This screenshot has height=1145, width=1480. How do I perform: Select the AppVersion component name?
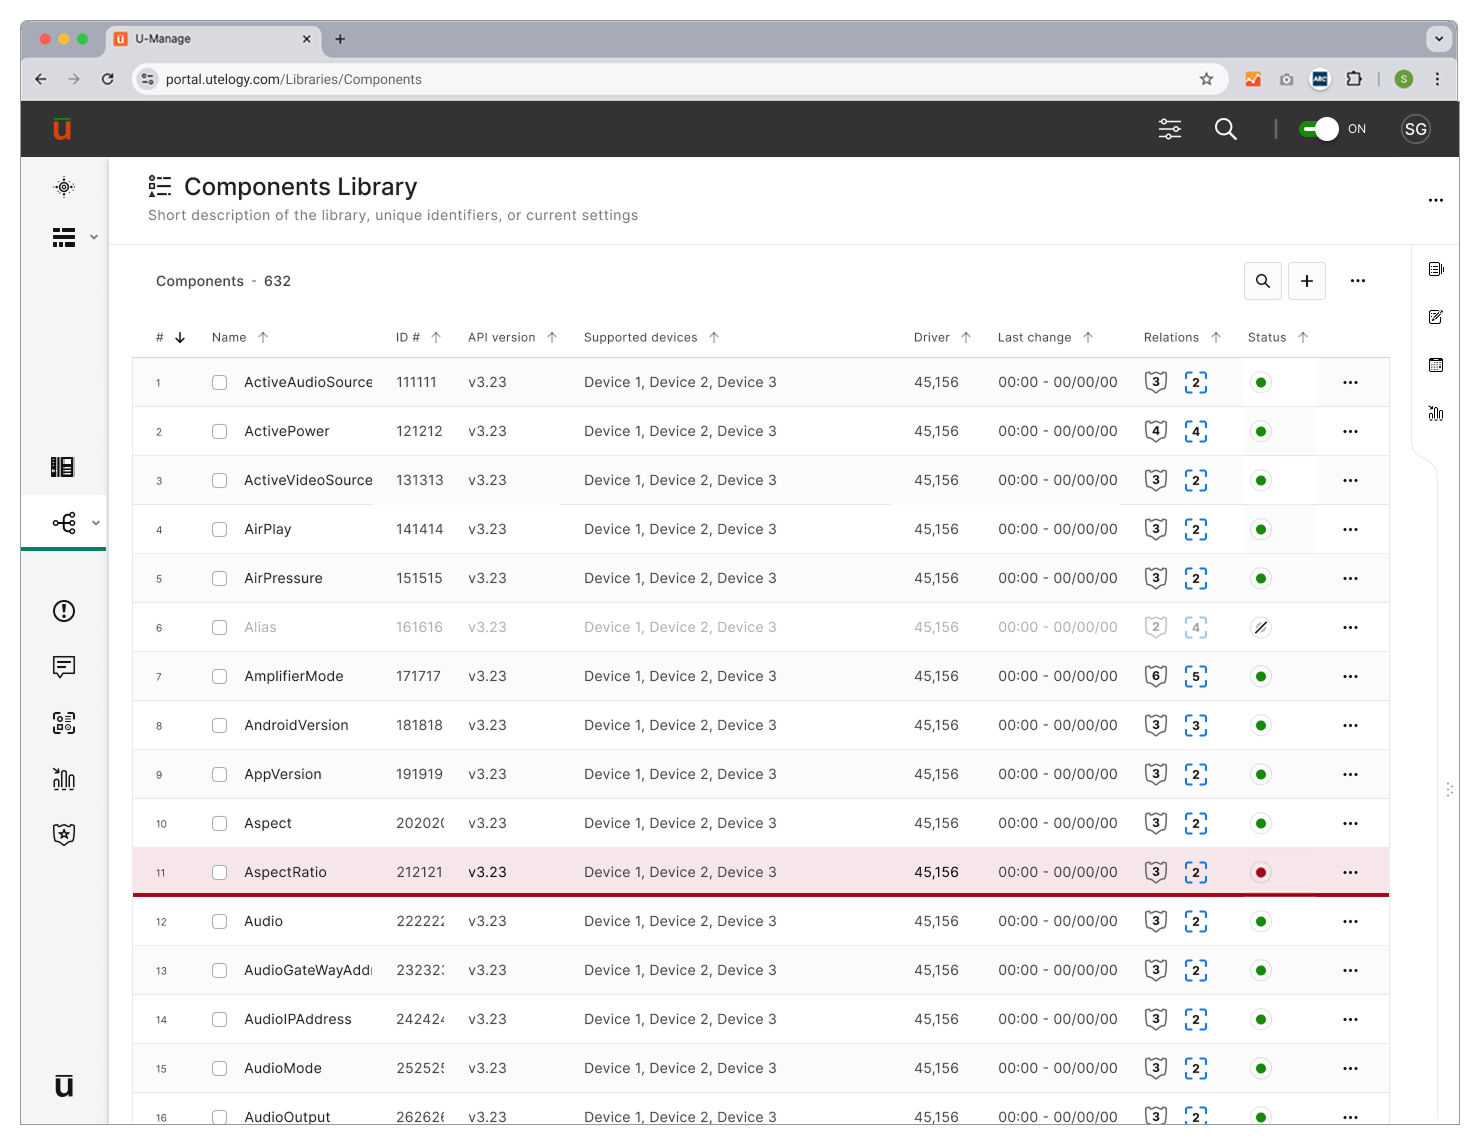point(283,775)
